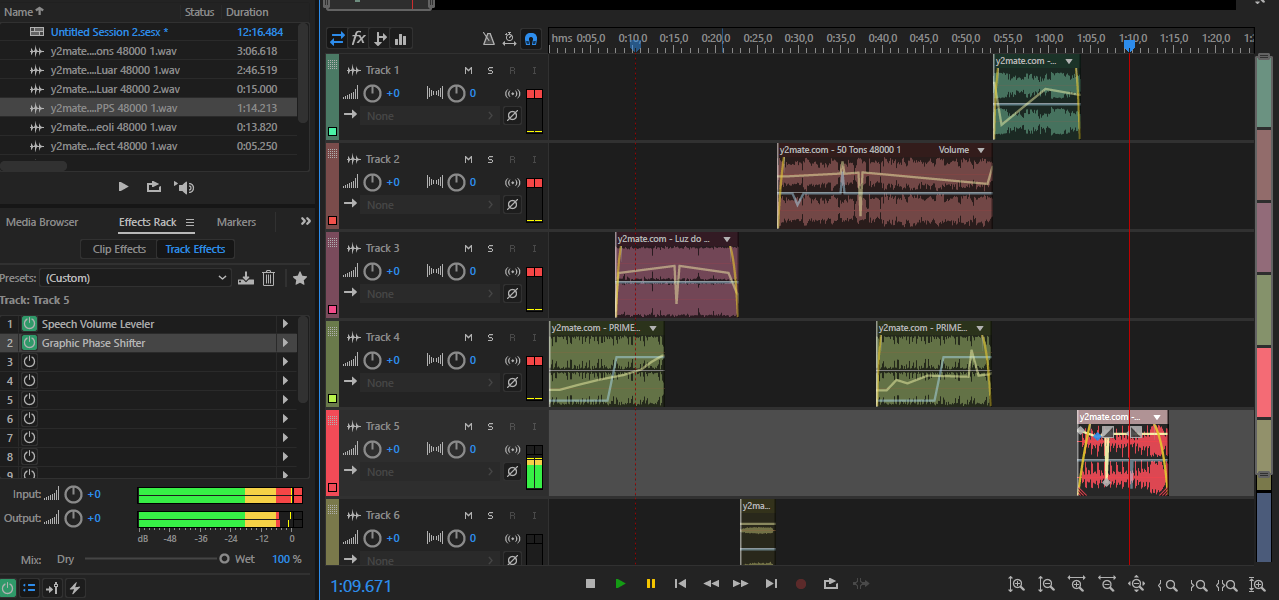Viewport: 1279px width, 600px height.
Task: Click Track 3 pan knob
Action: [456, 272]
